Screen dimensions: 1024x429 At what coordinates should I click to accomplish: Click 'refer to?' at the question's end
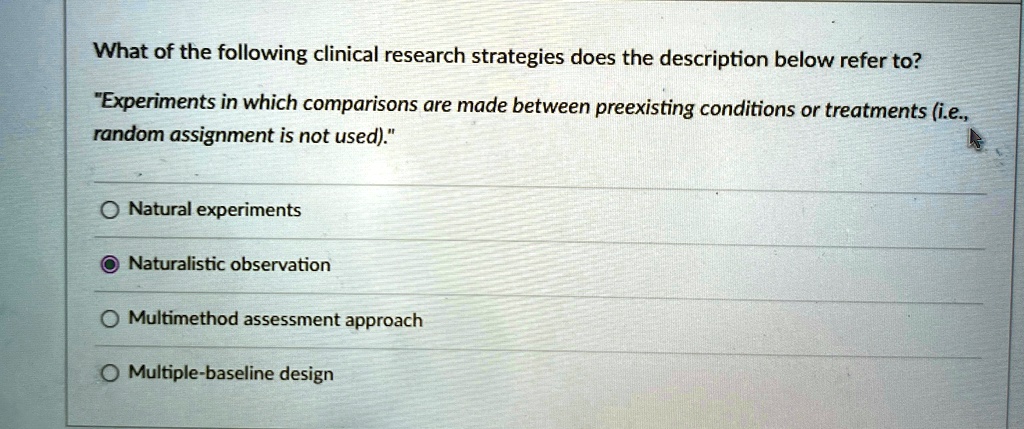pos(880,61)
